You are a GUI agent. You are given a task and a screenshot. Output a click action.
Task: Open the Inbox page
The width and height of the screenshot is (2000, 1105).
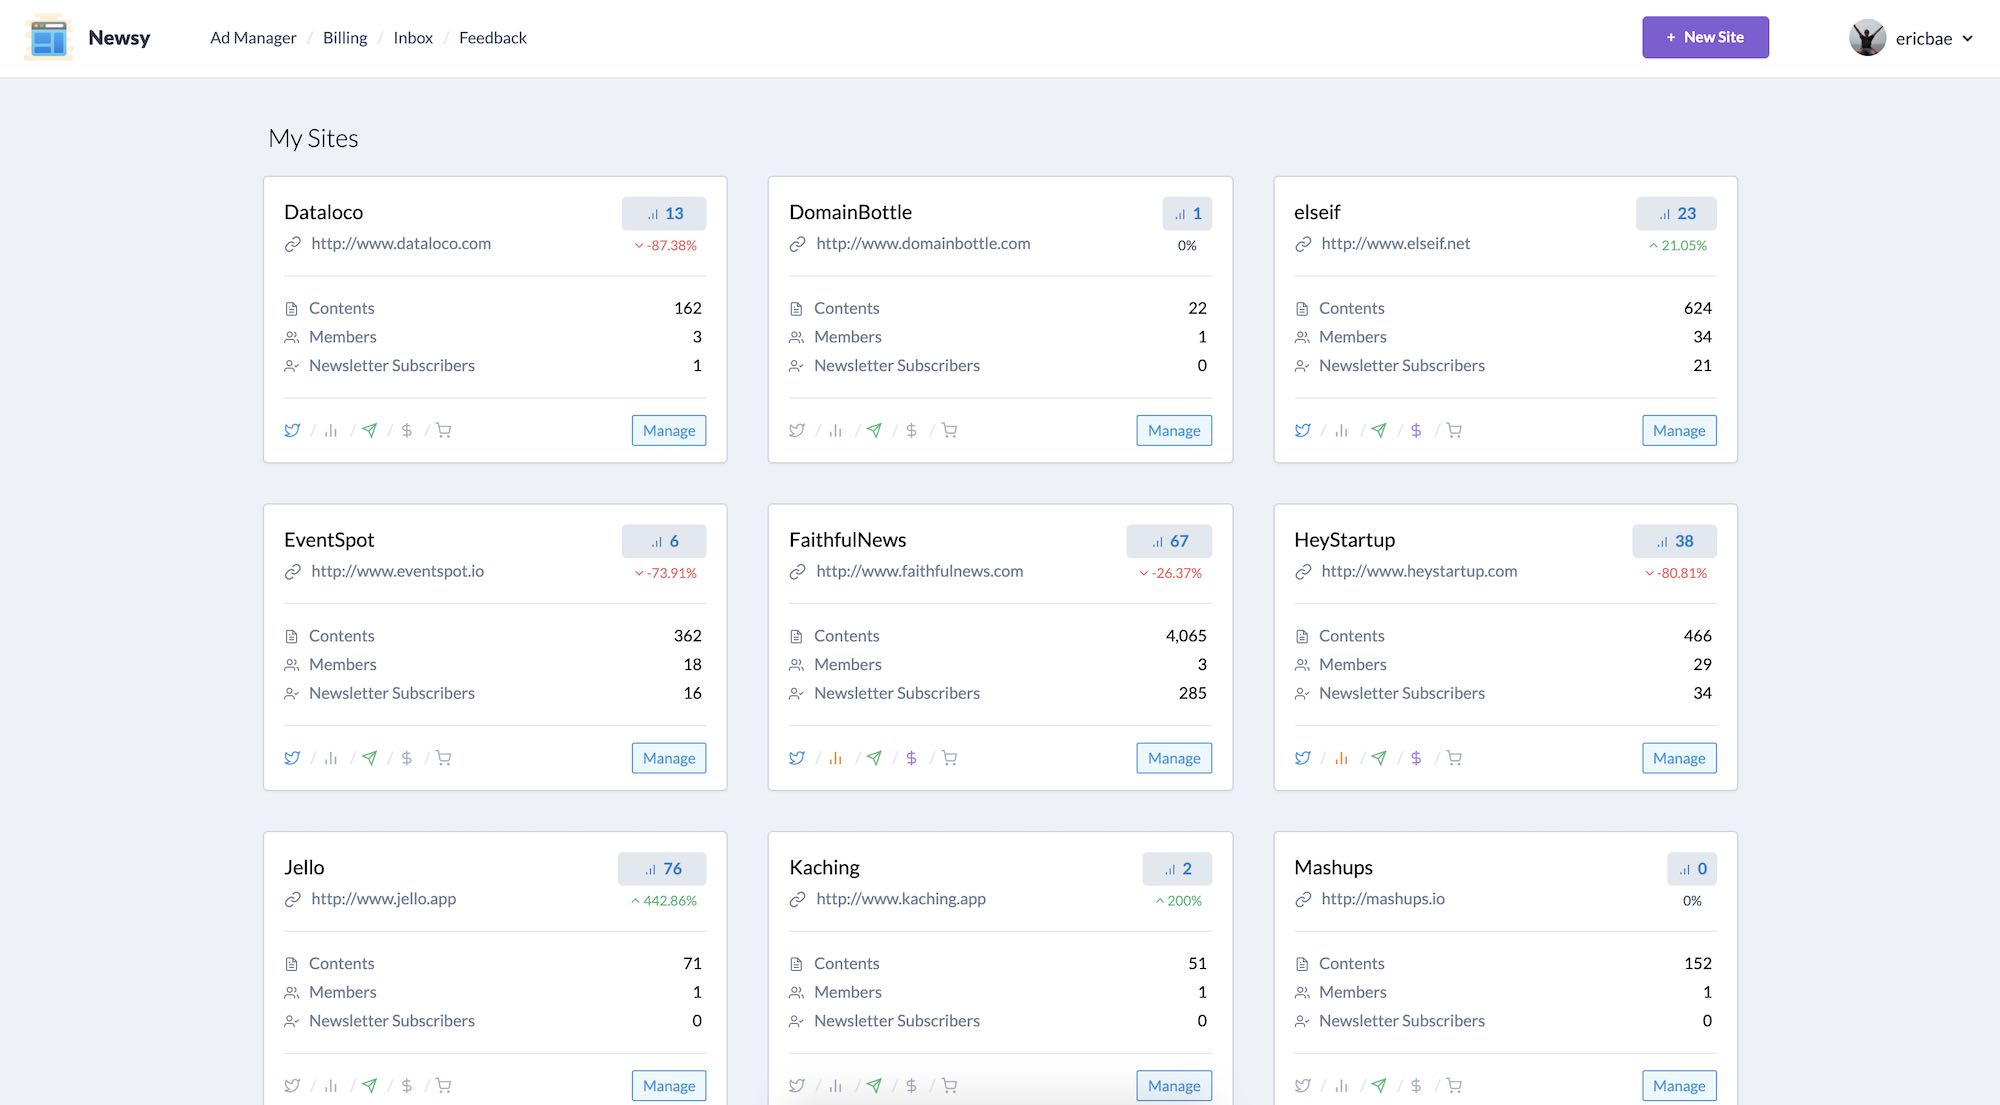[413, 38]
